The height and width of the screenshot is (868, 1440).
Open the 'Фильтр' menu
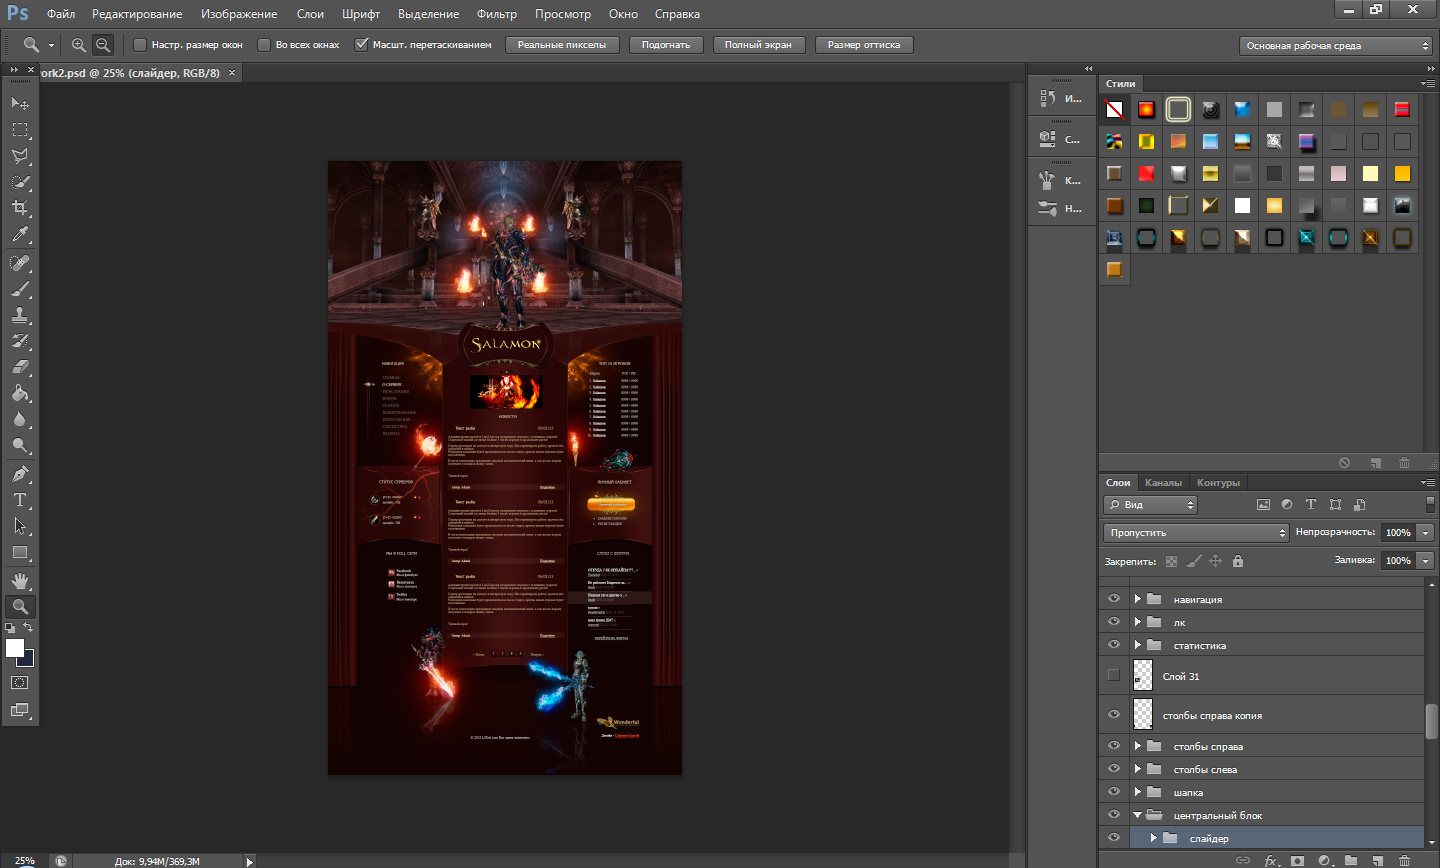pos(497,14)
